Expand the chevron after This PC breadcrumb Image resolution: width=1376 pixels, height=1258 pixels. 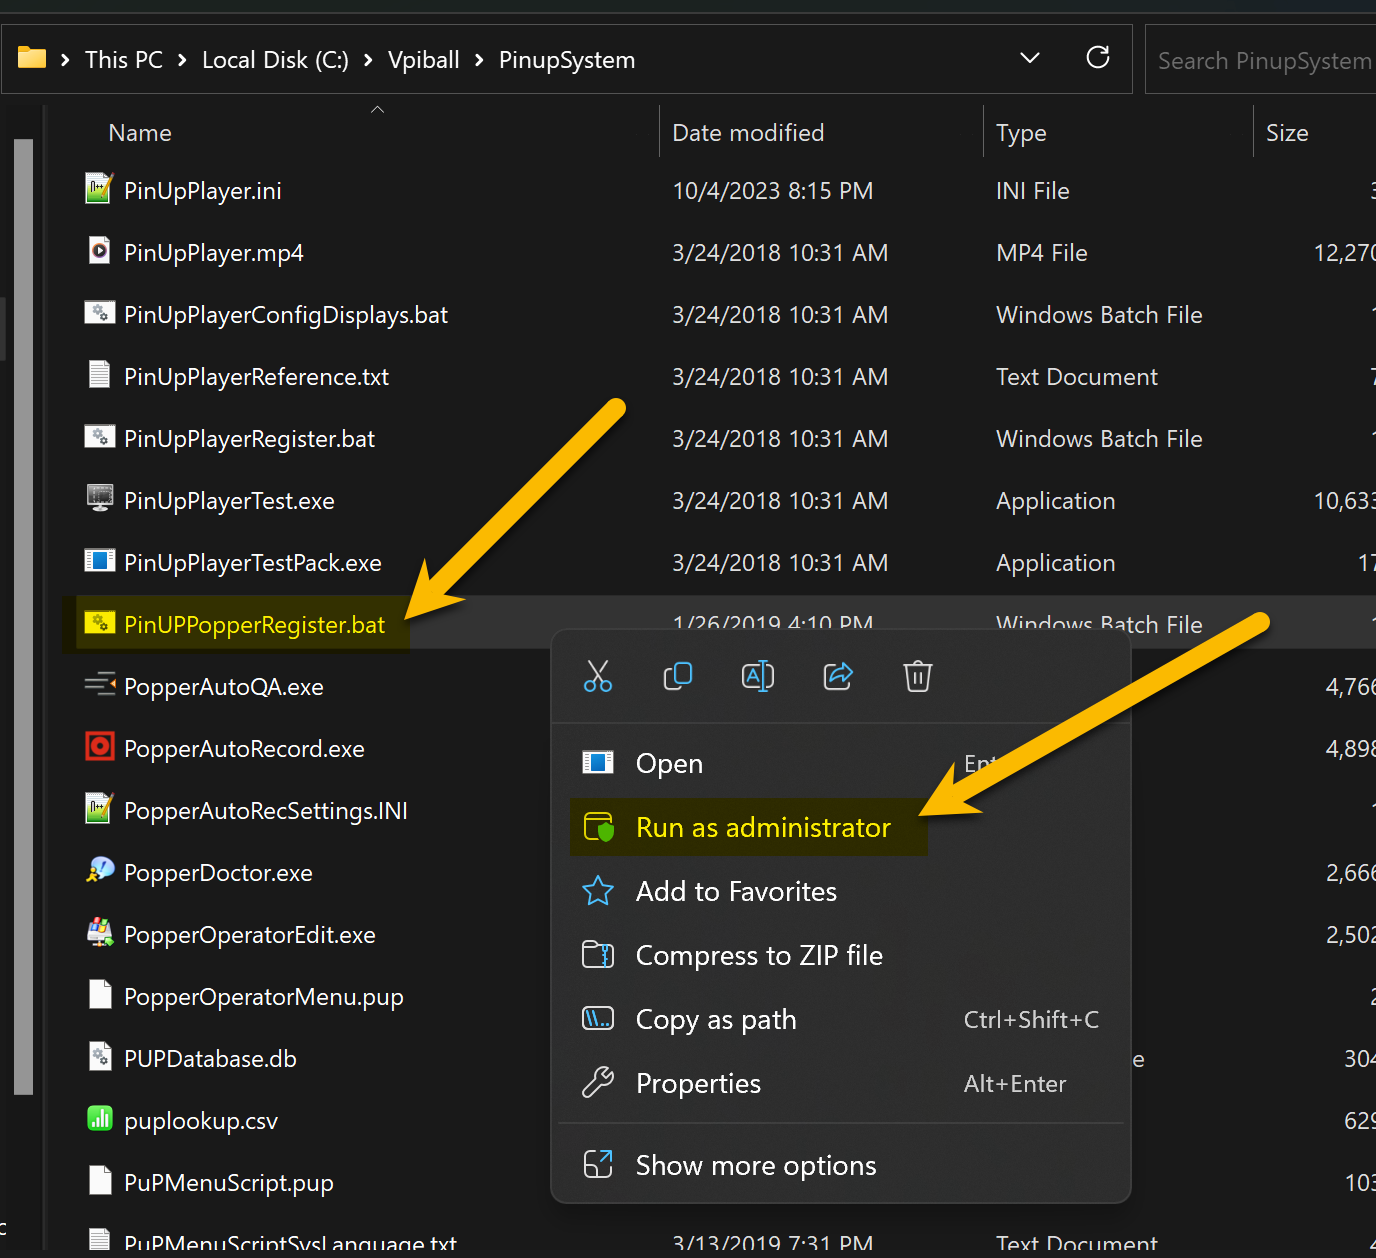pyautogui.click(x=182, y=61)
